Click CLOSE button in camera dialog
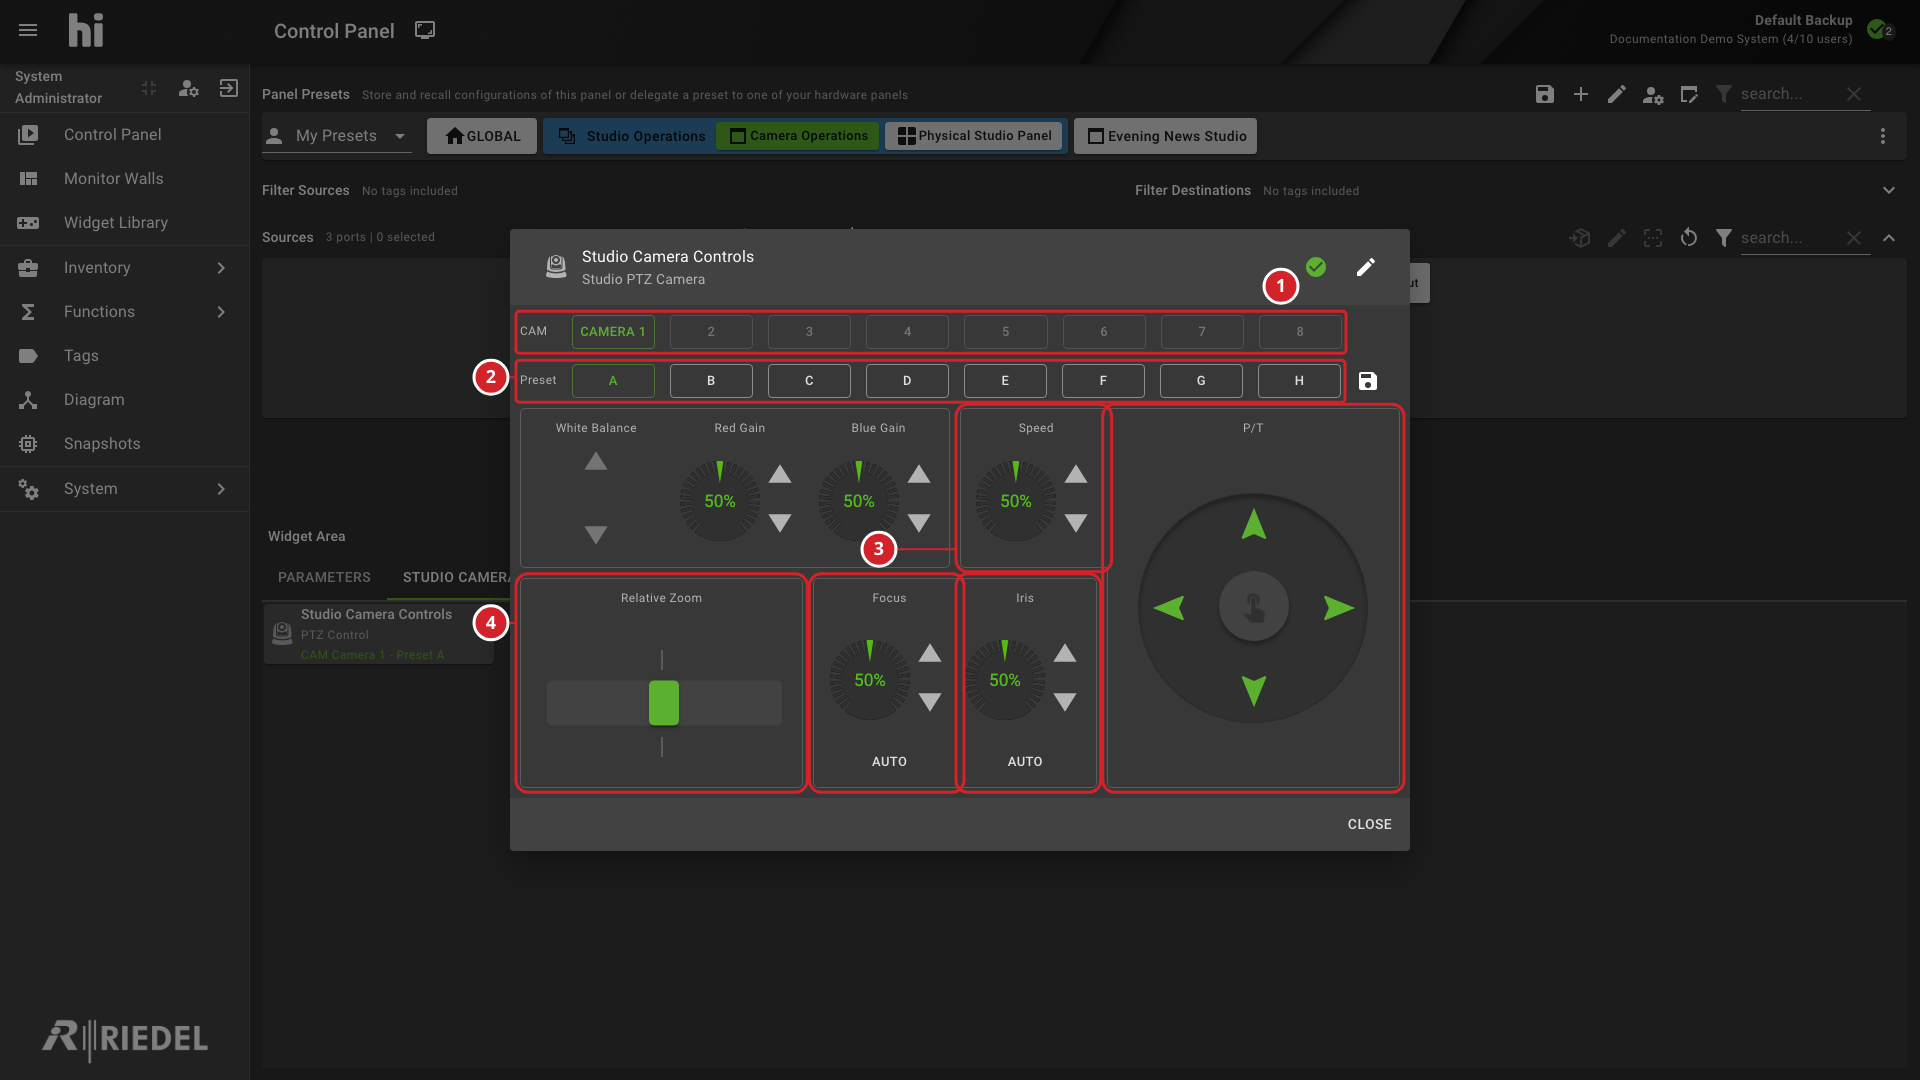 click(1369, 825)
